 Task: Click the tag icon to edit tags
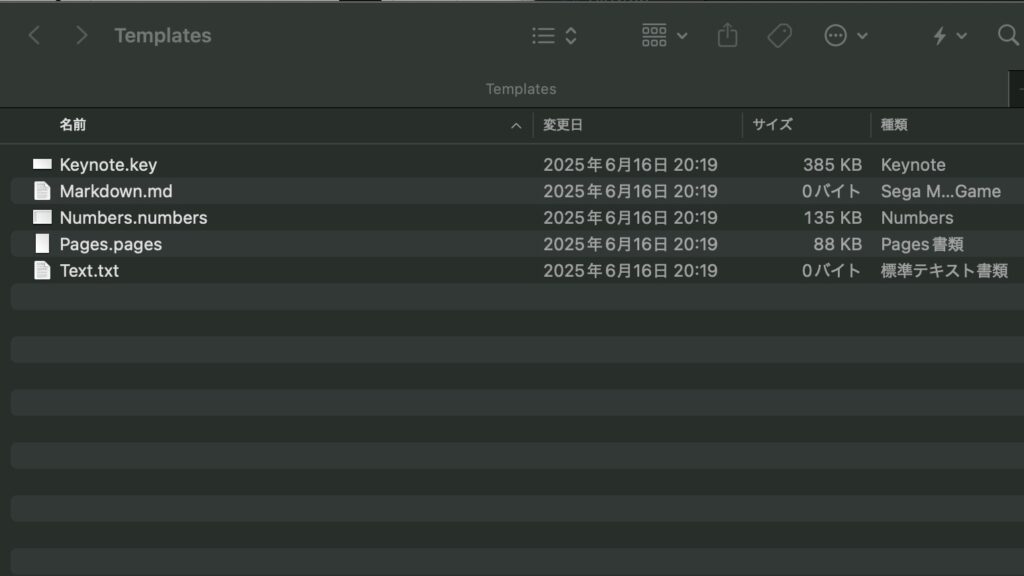coord(779,35)
